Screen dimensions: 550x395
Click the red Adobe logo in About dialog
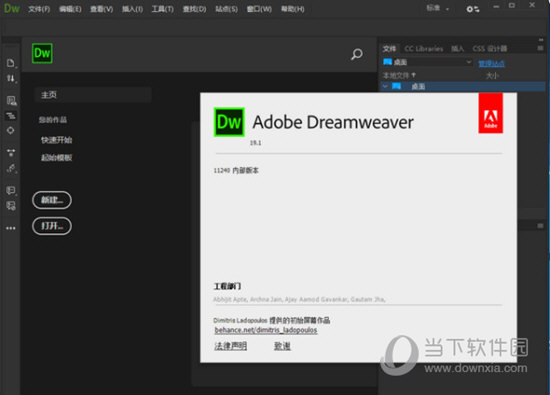pyautogui.click(x=490, y=113)
